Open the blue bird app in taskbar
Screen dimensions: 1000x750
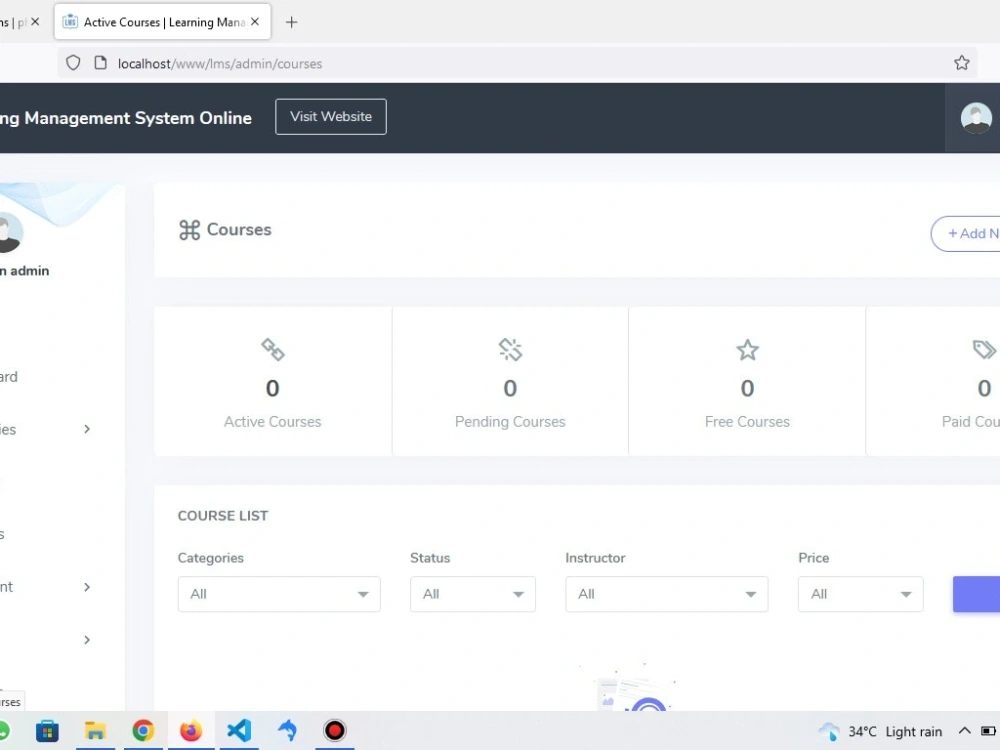pyautogui.click(x=287, y=730)
